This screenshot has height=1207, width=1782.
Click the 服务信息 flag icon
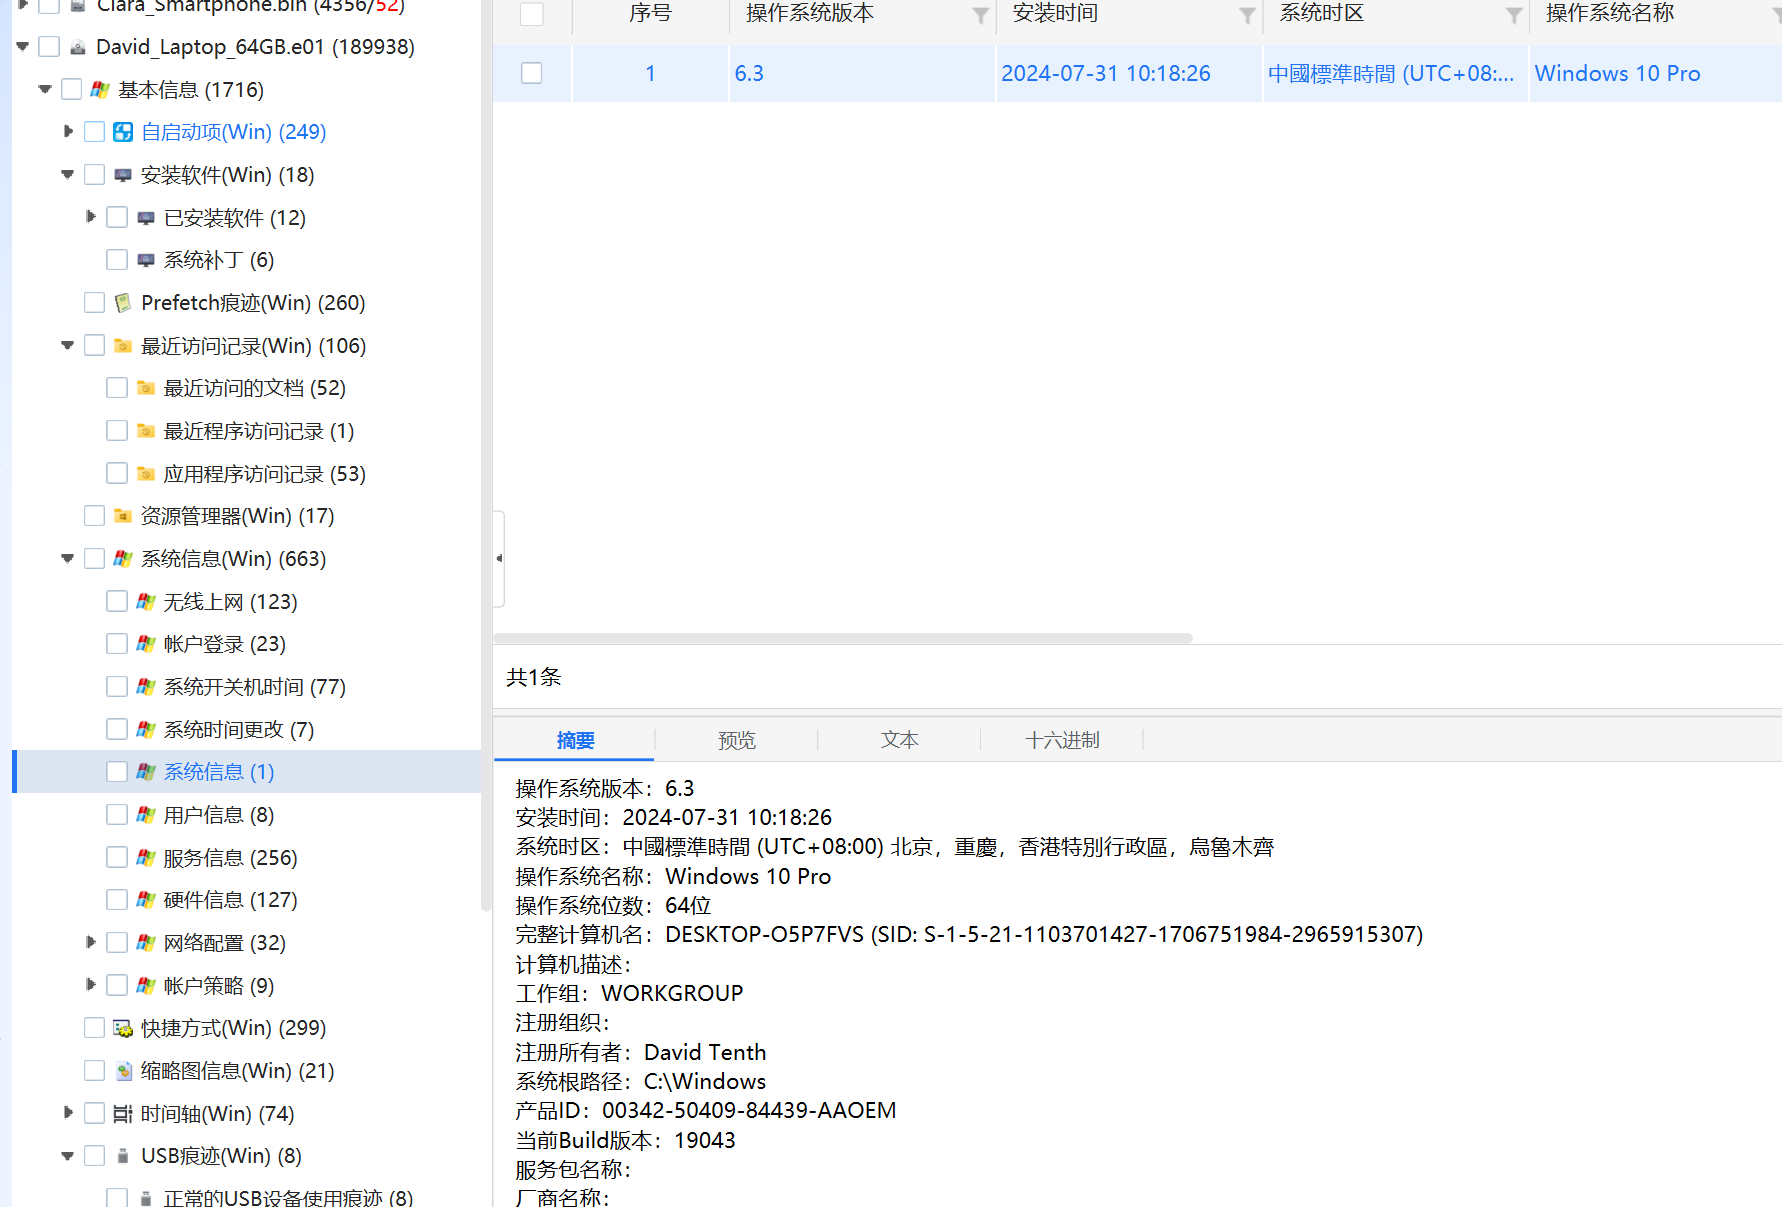point(146,858)
